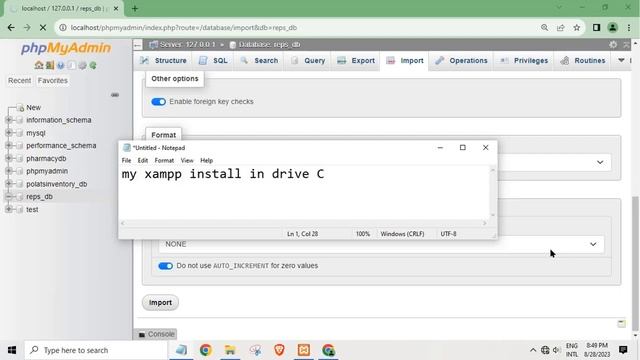Open notification center icon
The image size is (640, 360).
(623, 350)
